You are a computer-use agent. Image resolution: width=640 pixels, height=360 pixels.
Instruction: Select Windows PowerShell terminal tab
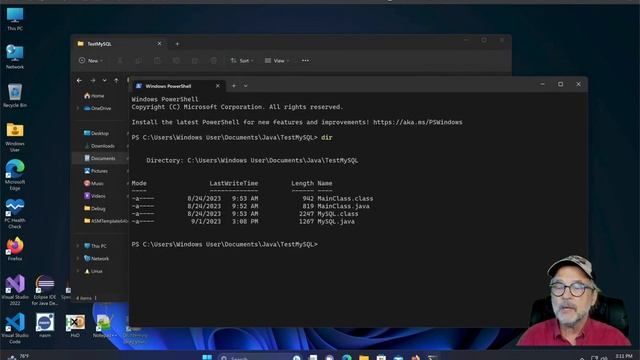tap(178, 86)
